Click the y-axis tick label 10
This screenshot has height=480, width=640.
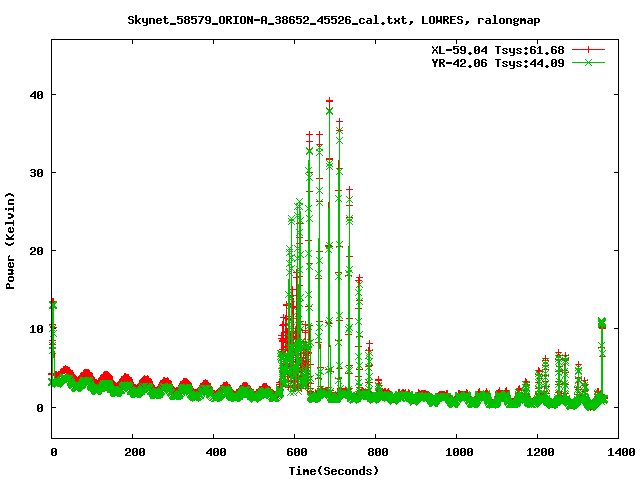(36, 329)
